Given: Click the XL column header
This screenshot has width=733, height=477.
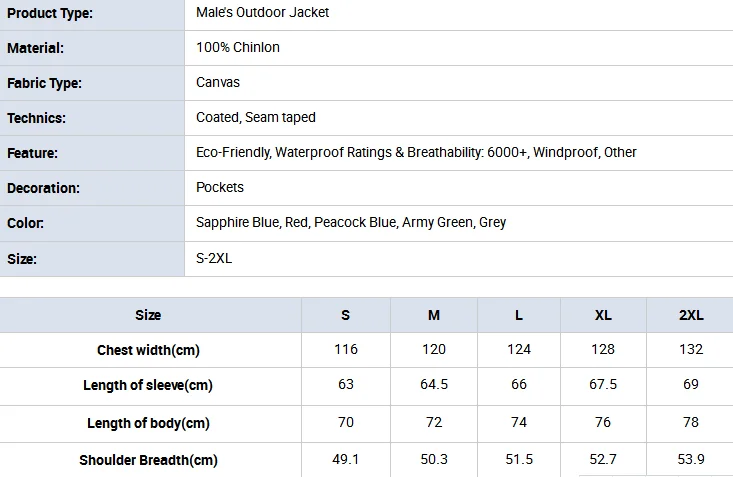Looking at the screenshot, I should click(x=603, y=315).
